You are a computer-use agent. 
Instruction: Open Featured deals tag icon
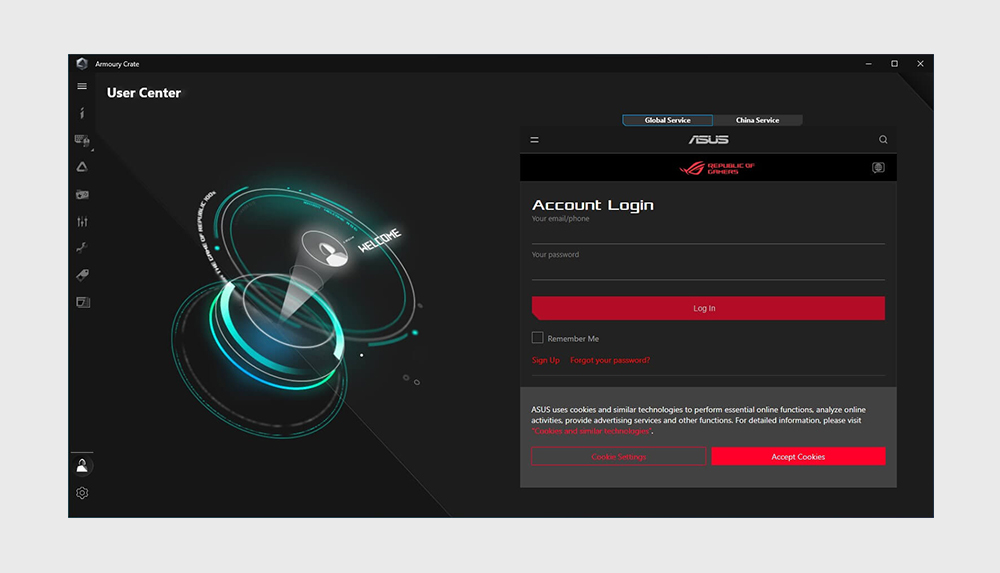pos(82,275)
